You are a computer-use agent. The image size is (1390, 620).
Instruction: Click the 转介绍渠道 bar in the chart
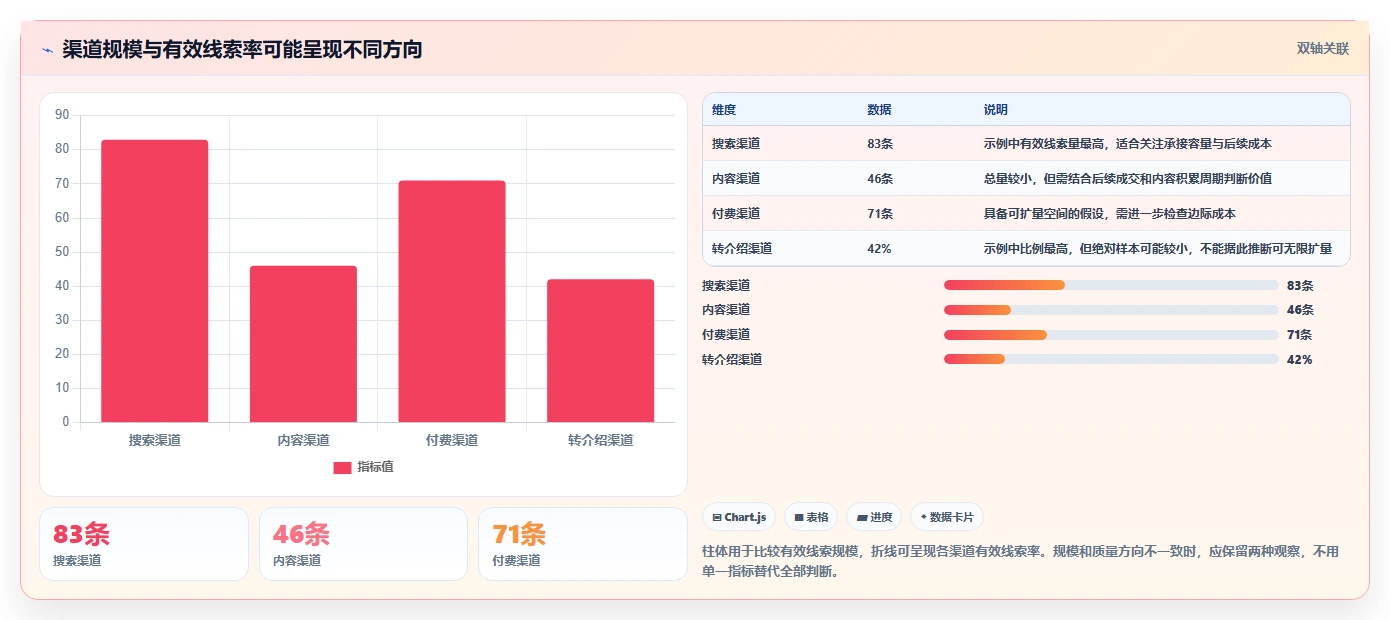pyautogui.click(x=600, y=351)
